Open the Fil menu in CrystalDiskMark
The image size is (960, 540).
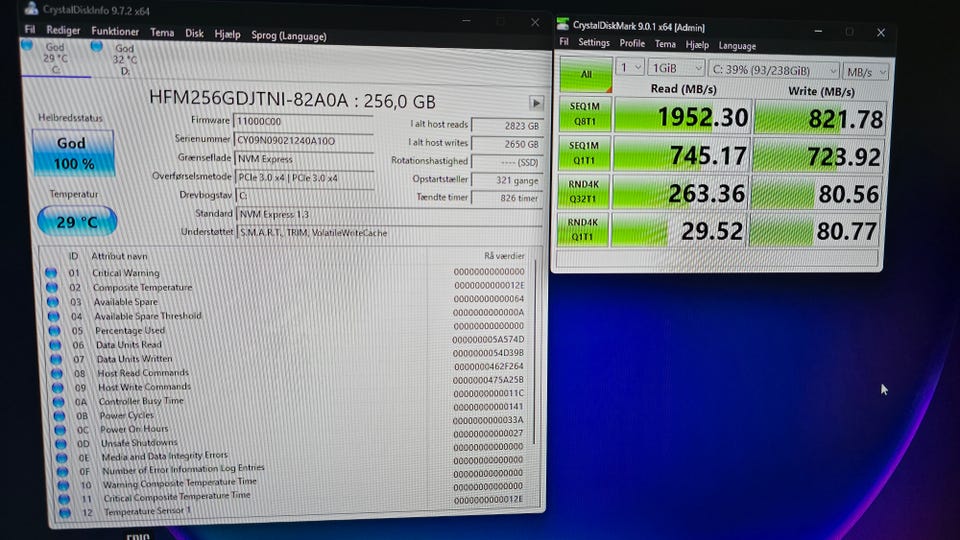click(x=564, y=42)
